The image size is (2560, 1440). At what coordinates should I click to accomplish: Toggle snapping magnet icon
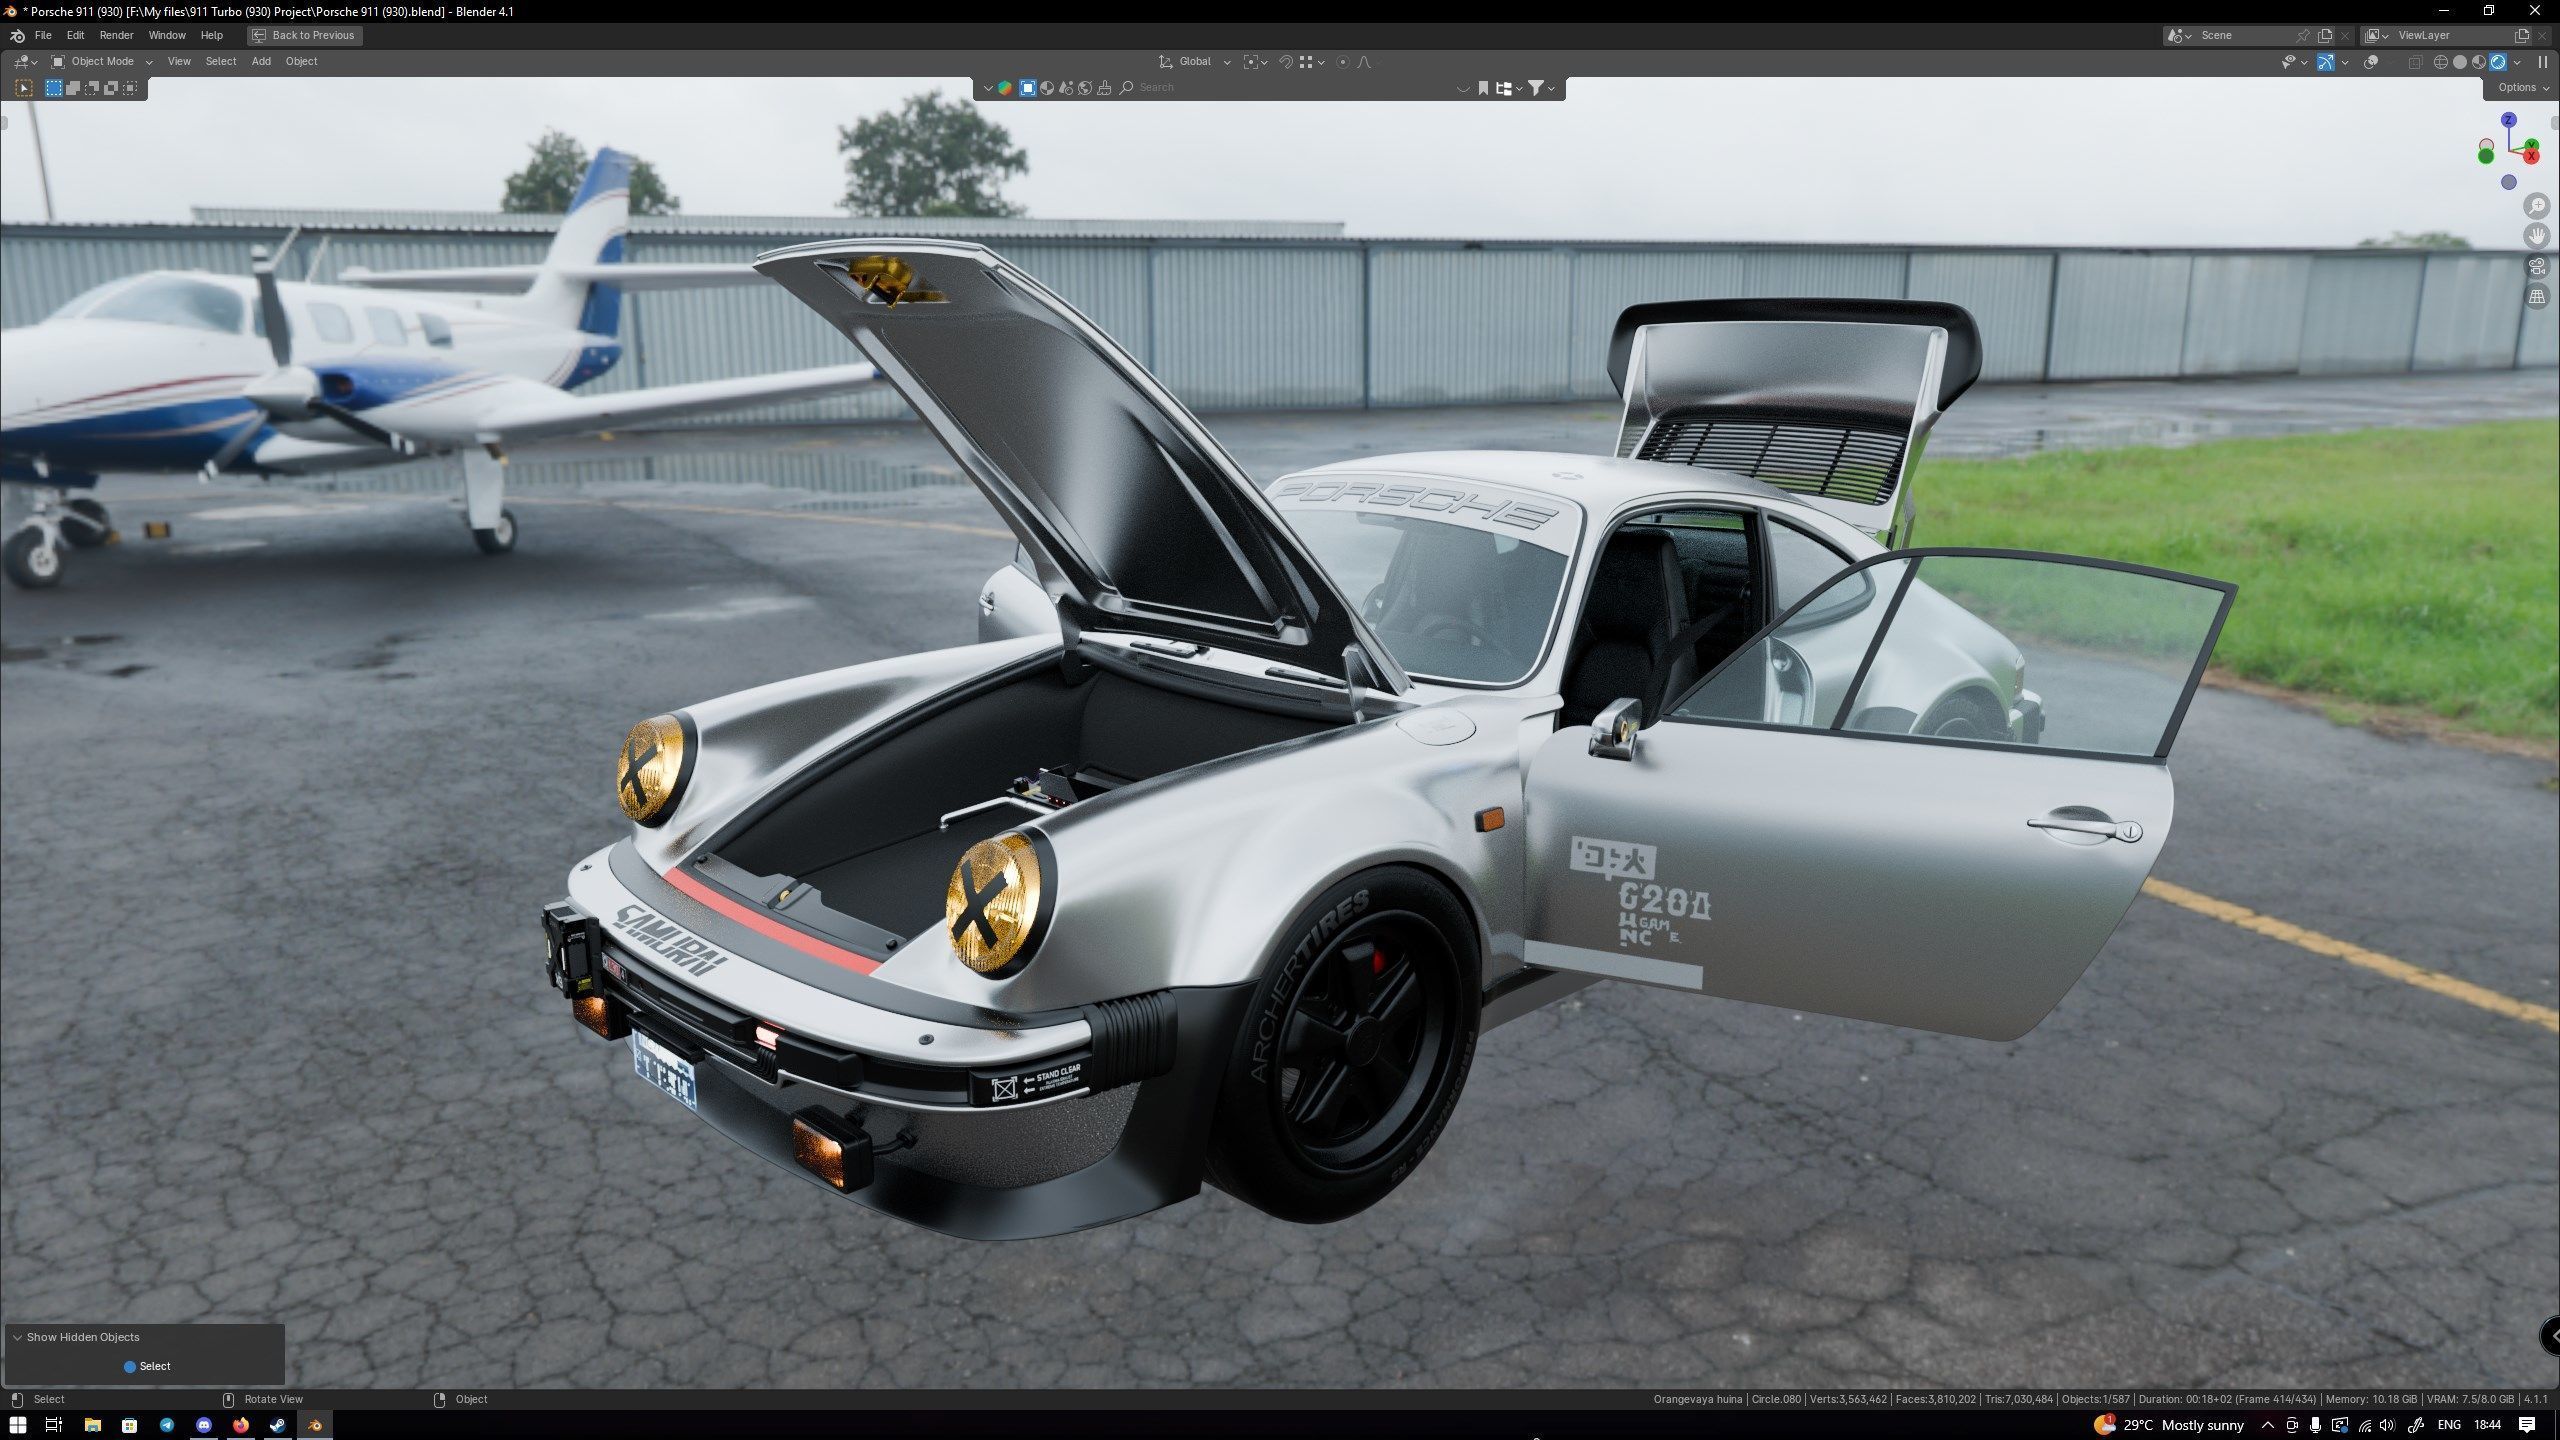(1286, 62)
